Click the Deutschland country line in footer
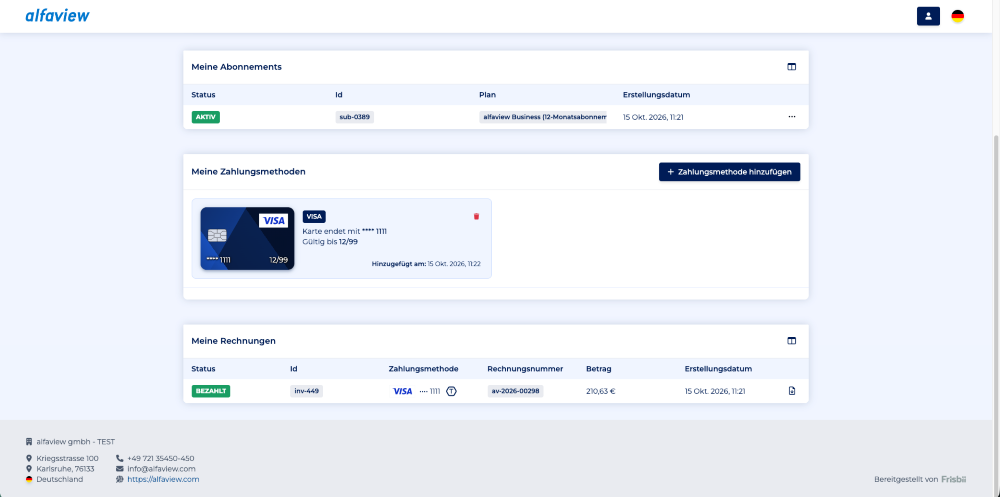This screenshot has width=1000, height=497. (59, 479)
